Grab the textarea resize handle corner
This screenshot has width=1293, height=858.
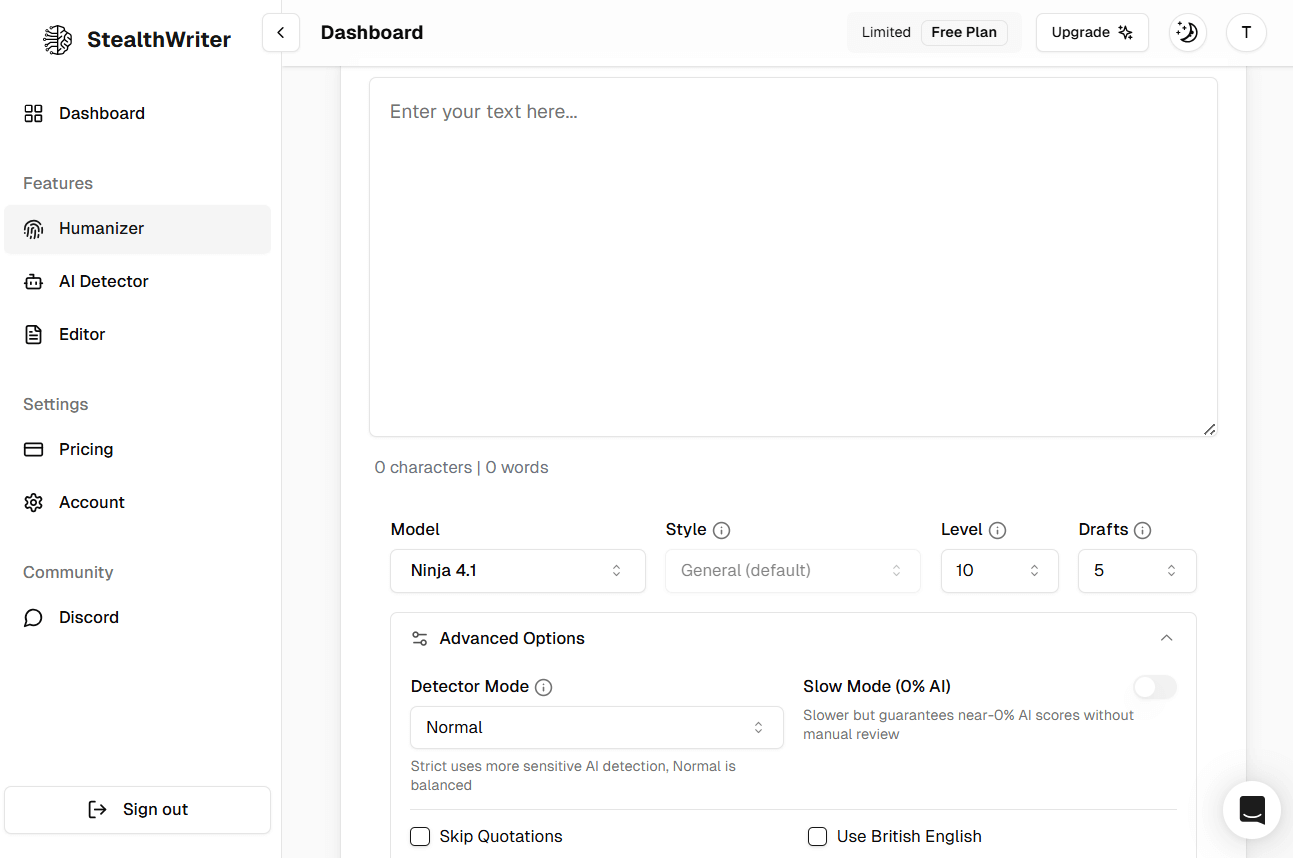(x=1209, y=429)
